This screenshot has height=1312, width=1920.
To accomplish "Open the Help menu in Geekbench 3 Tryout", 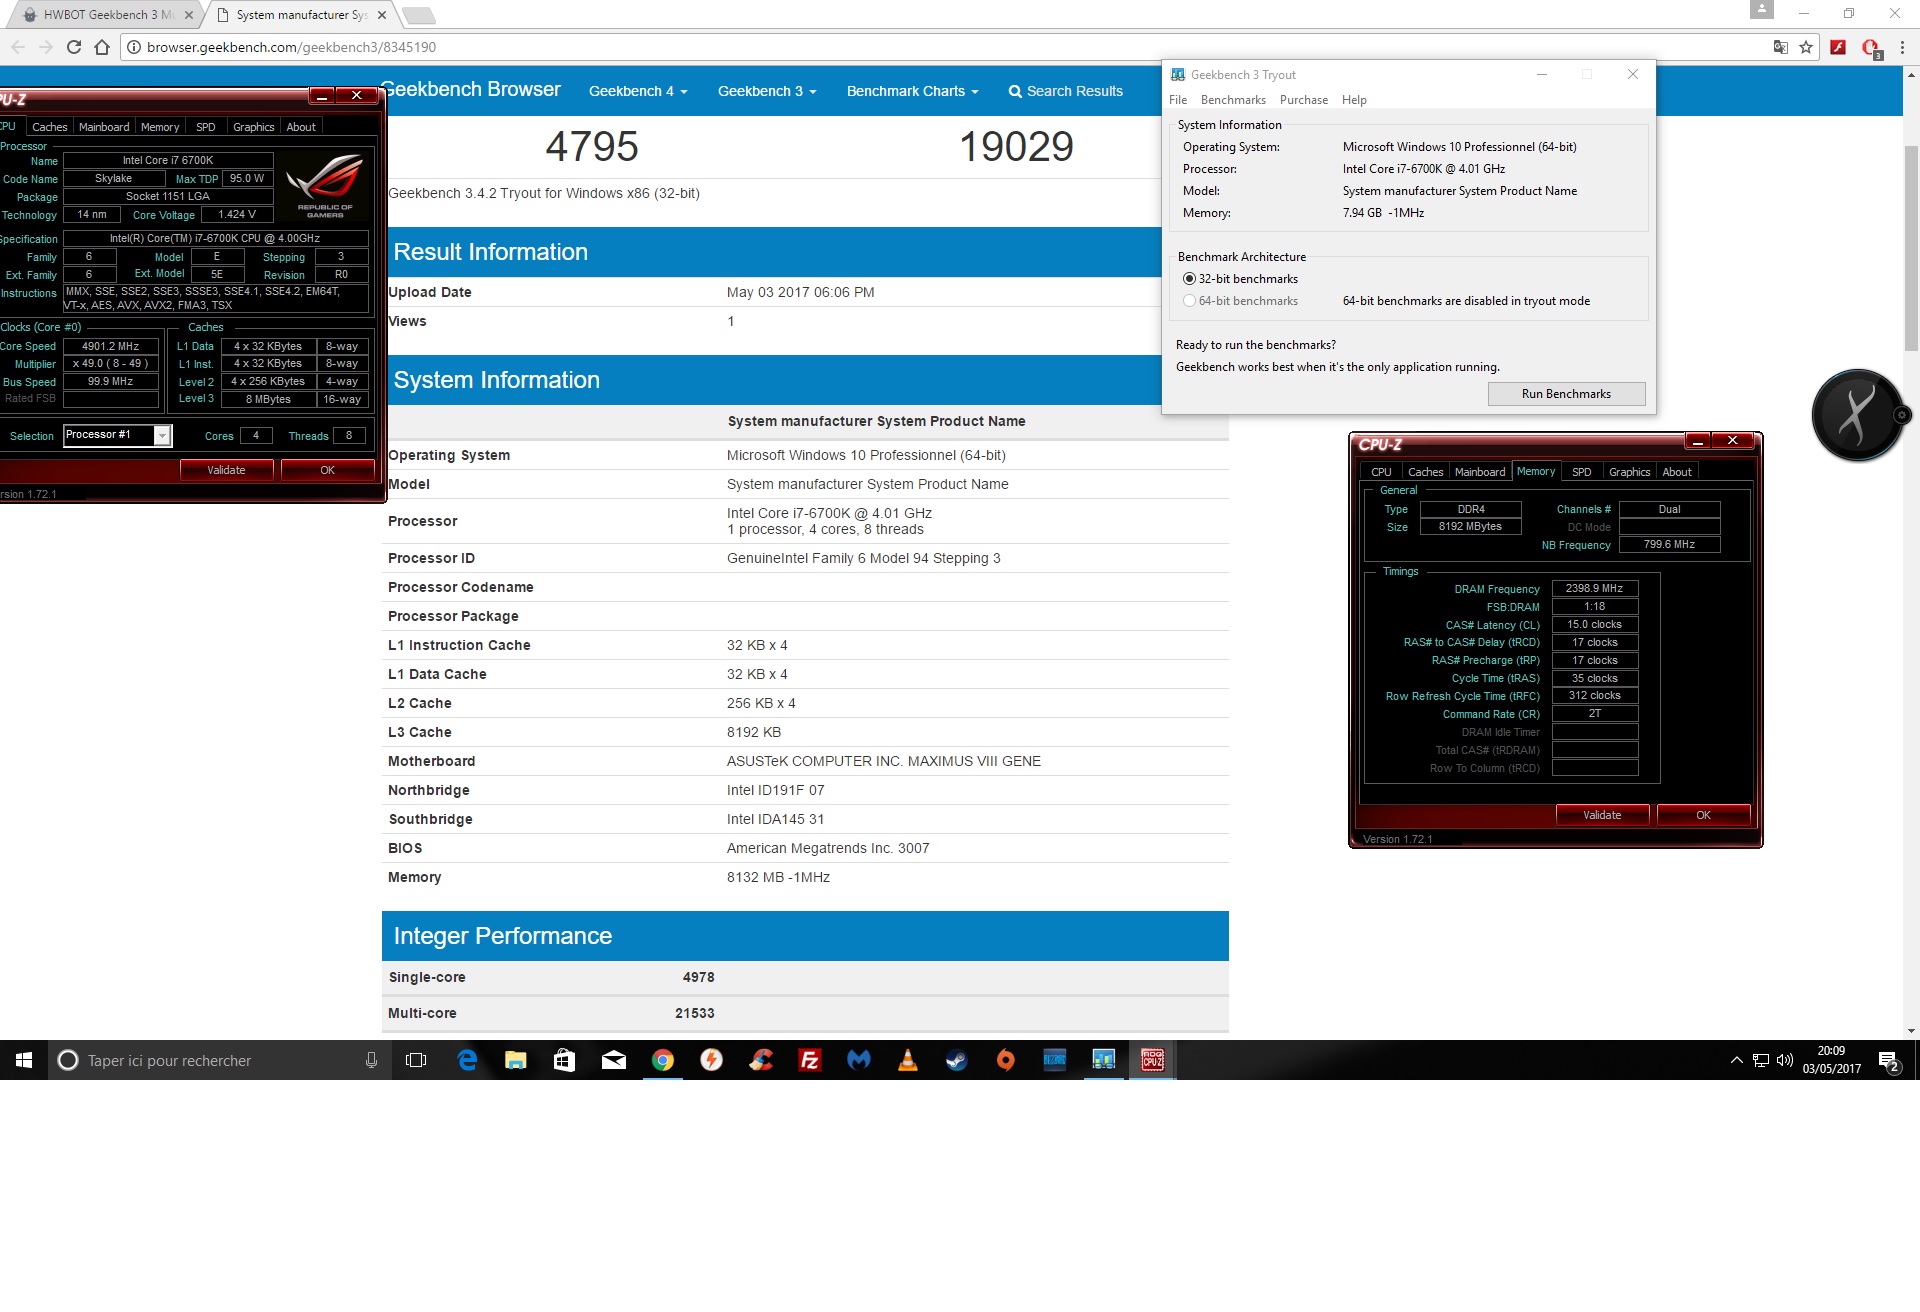I will tap(1354, 100).
